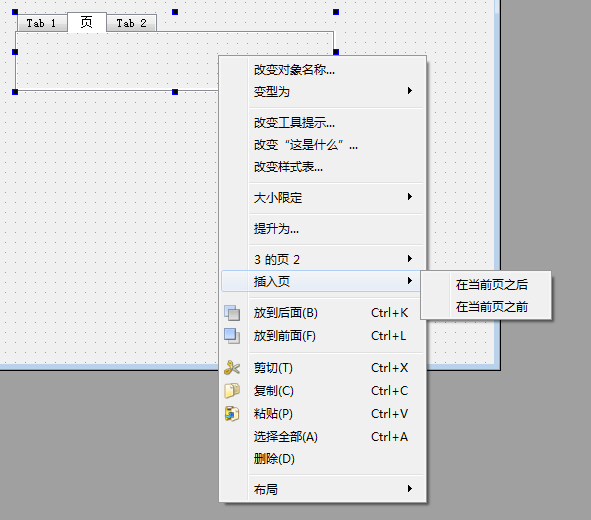Click the Ctrl+V shortcut text
Viewport: 591px width, 520px height.
(x=389, y=414)
